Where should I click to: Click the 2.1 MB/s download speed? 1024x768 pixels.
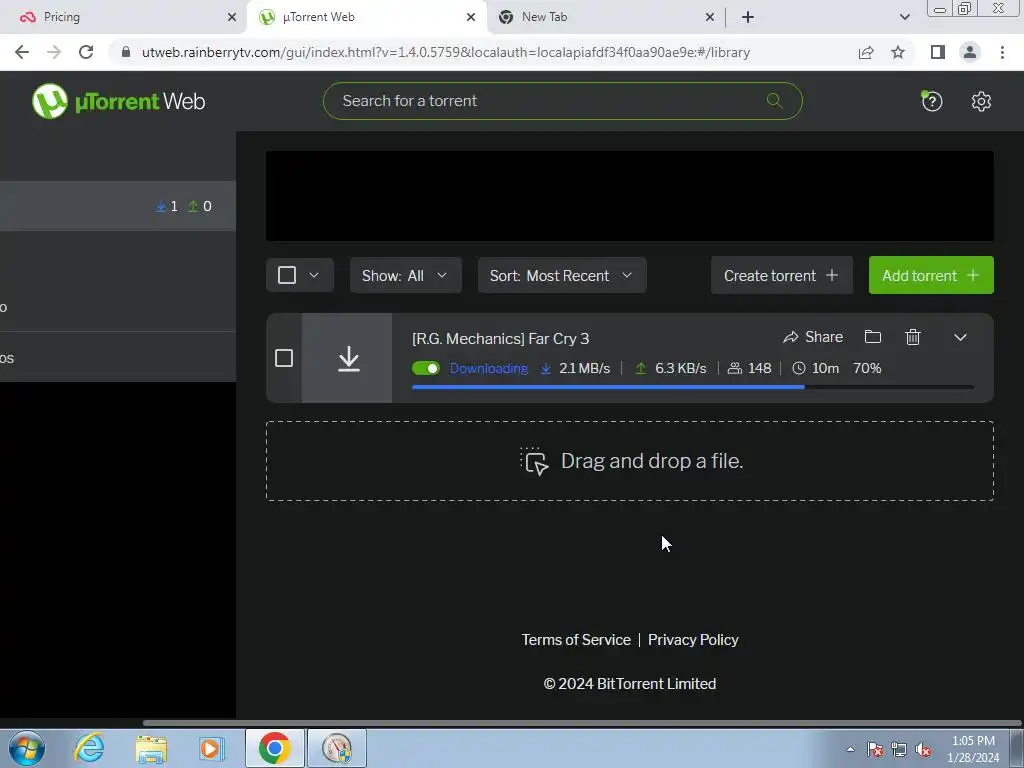pyautogui.click(x=584, y=368)
